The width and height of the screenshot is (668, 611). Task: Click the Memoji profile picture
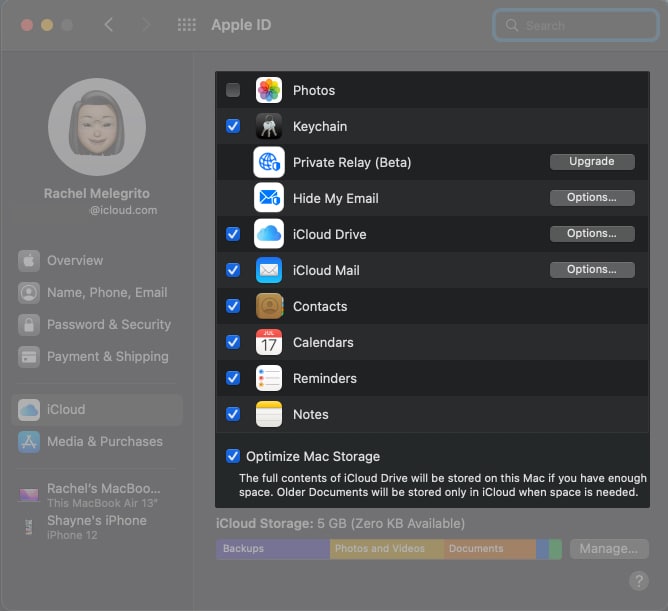[97, 127]
